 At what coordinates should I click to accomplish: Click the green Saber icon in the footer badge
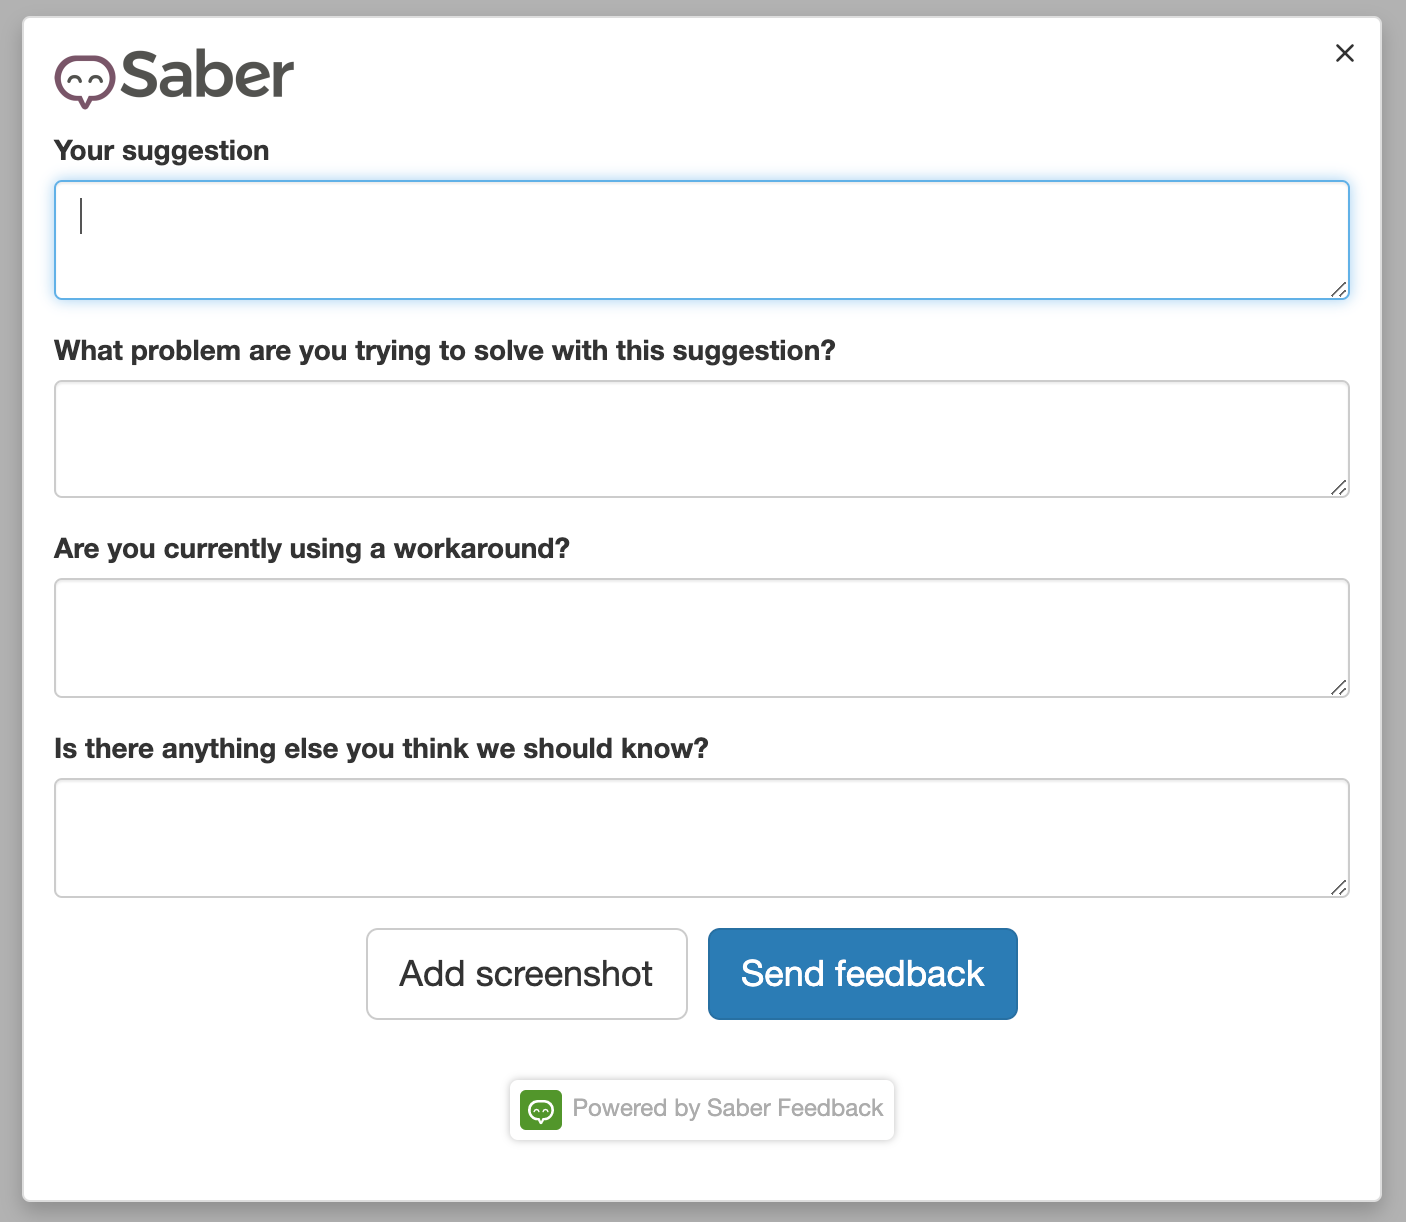[541, 1109]
